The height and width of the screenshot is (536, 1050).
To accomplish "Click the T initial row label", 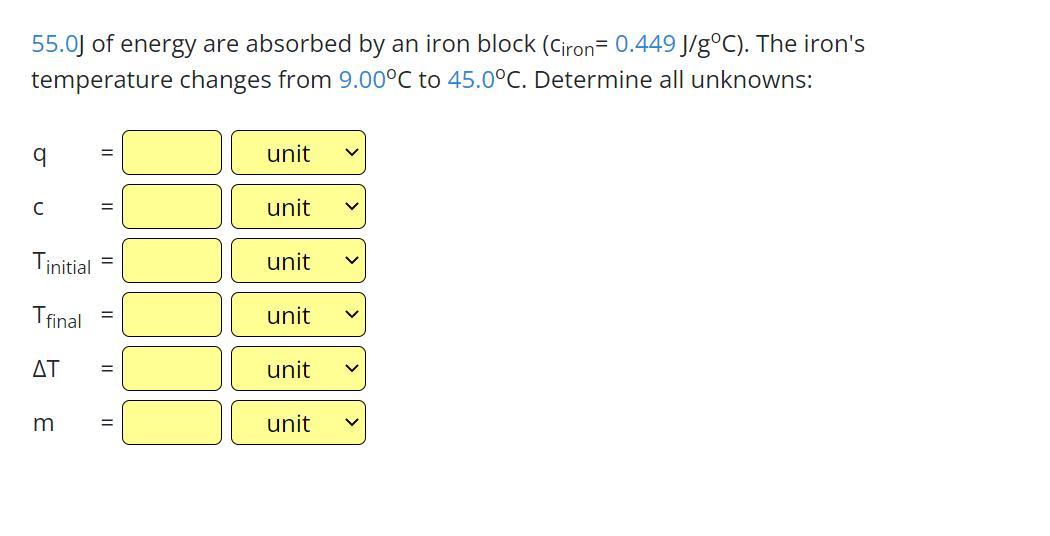I will (61, 263).
